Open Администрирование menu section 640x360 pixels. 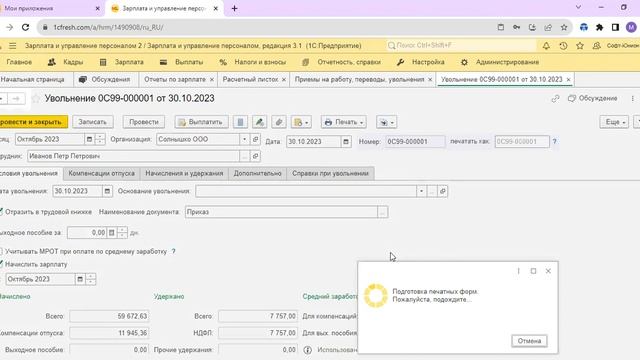coord(500,62)
